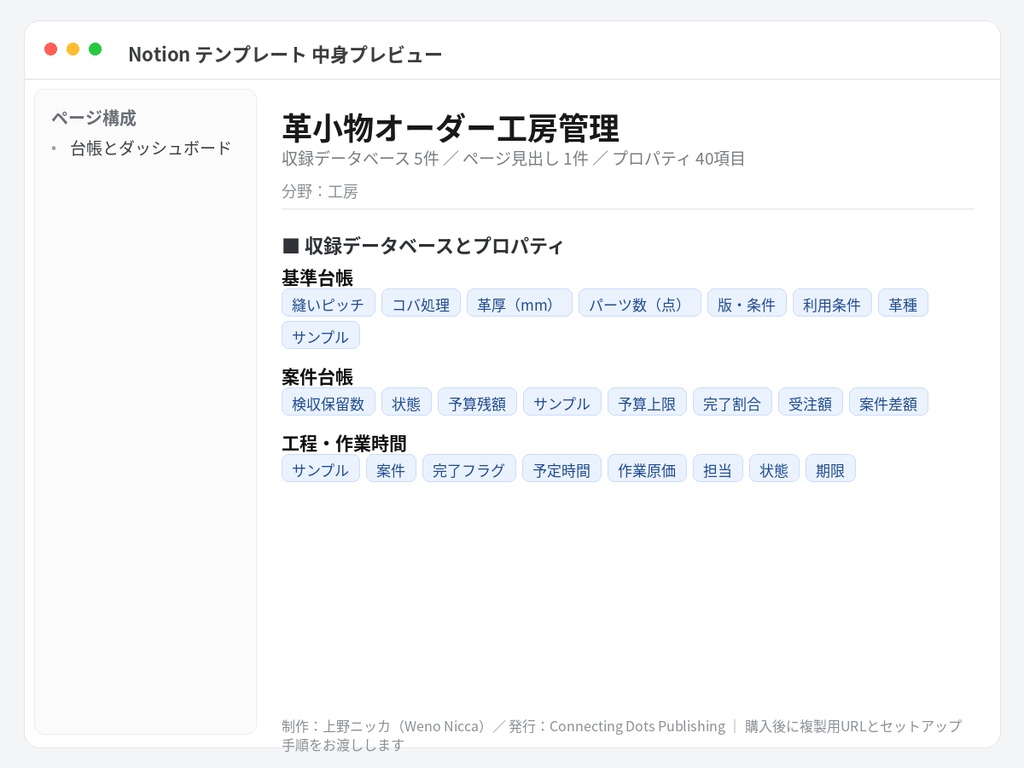Screen dimensions: 1024x768
Task: Select 状態 tag under 案件台帳
Action: (x=407, y=402)
